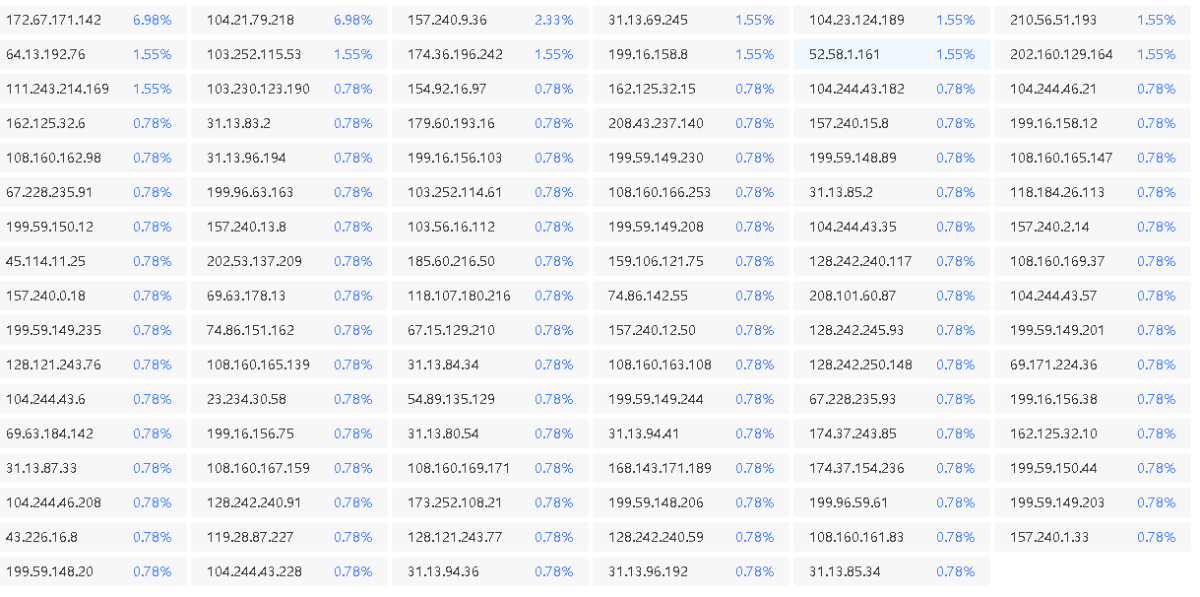Click the highlighted 52.58.1.161 cell
The width and height of the screenshot is (1200, 597).
pyautogui.click(x=845, y=54)
